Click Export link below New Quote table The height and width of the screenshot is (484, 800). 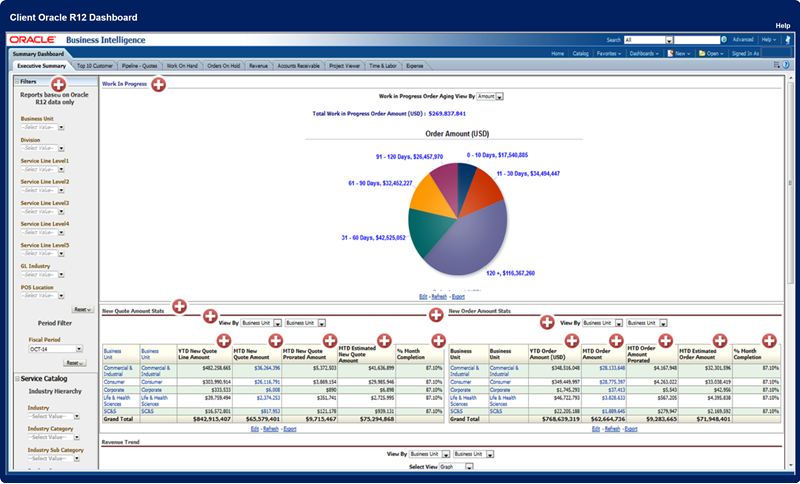(290, 429)
